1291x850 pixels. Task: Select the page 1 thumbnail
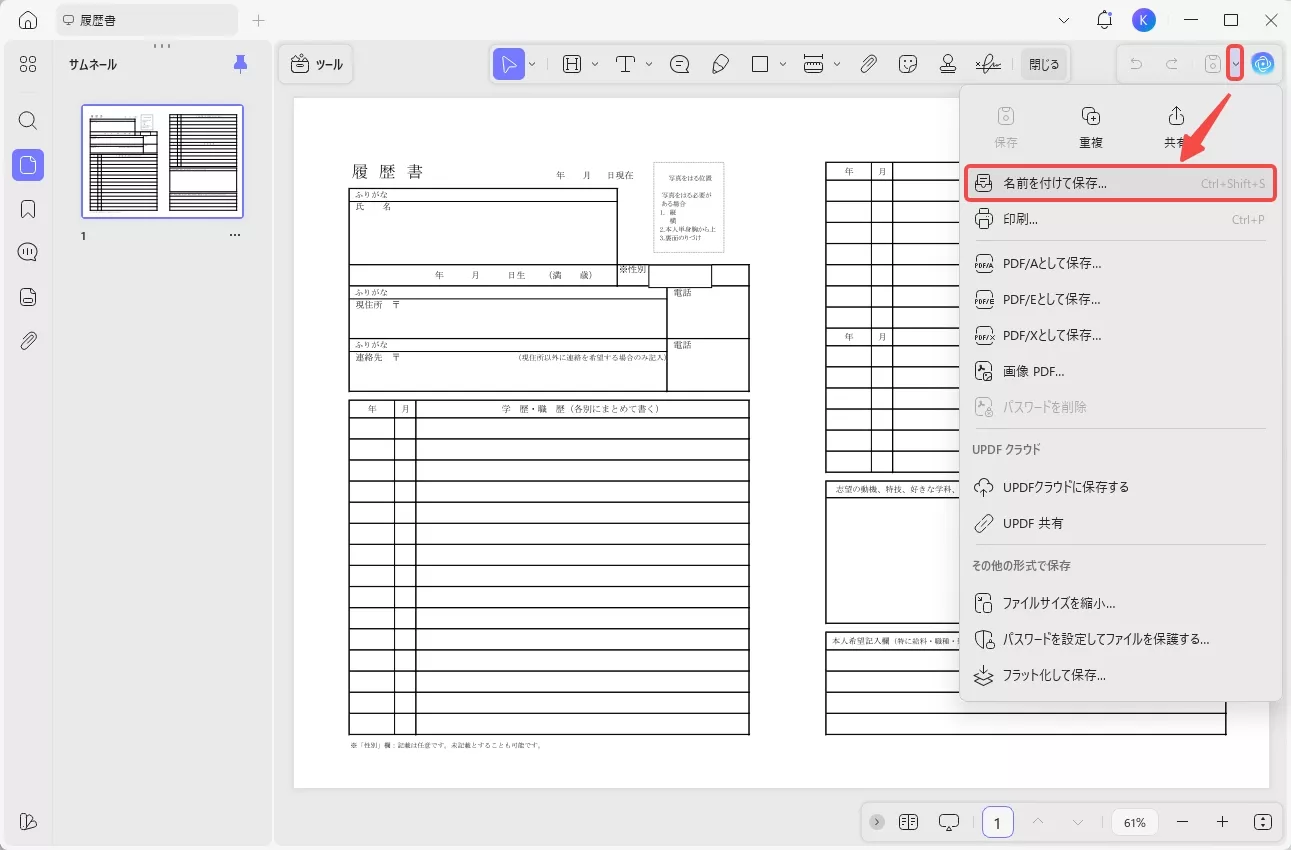click(162, 161)
